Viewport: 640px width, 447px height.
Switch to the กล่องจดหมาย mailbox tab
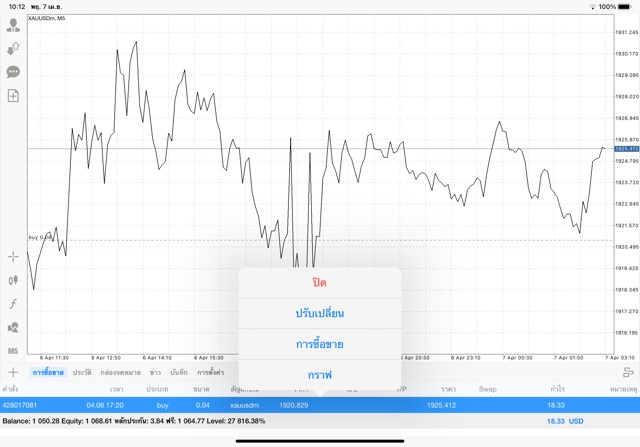point(118,372)
